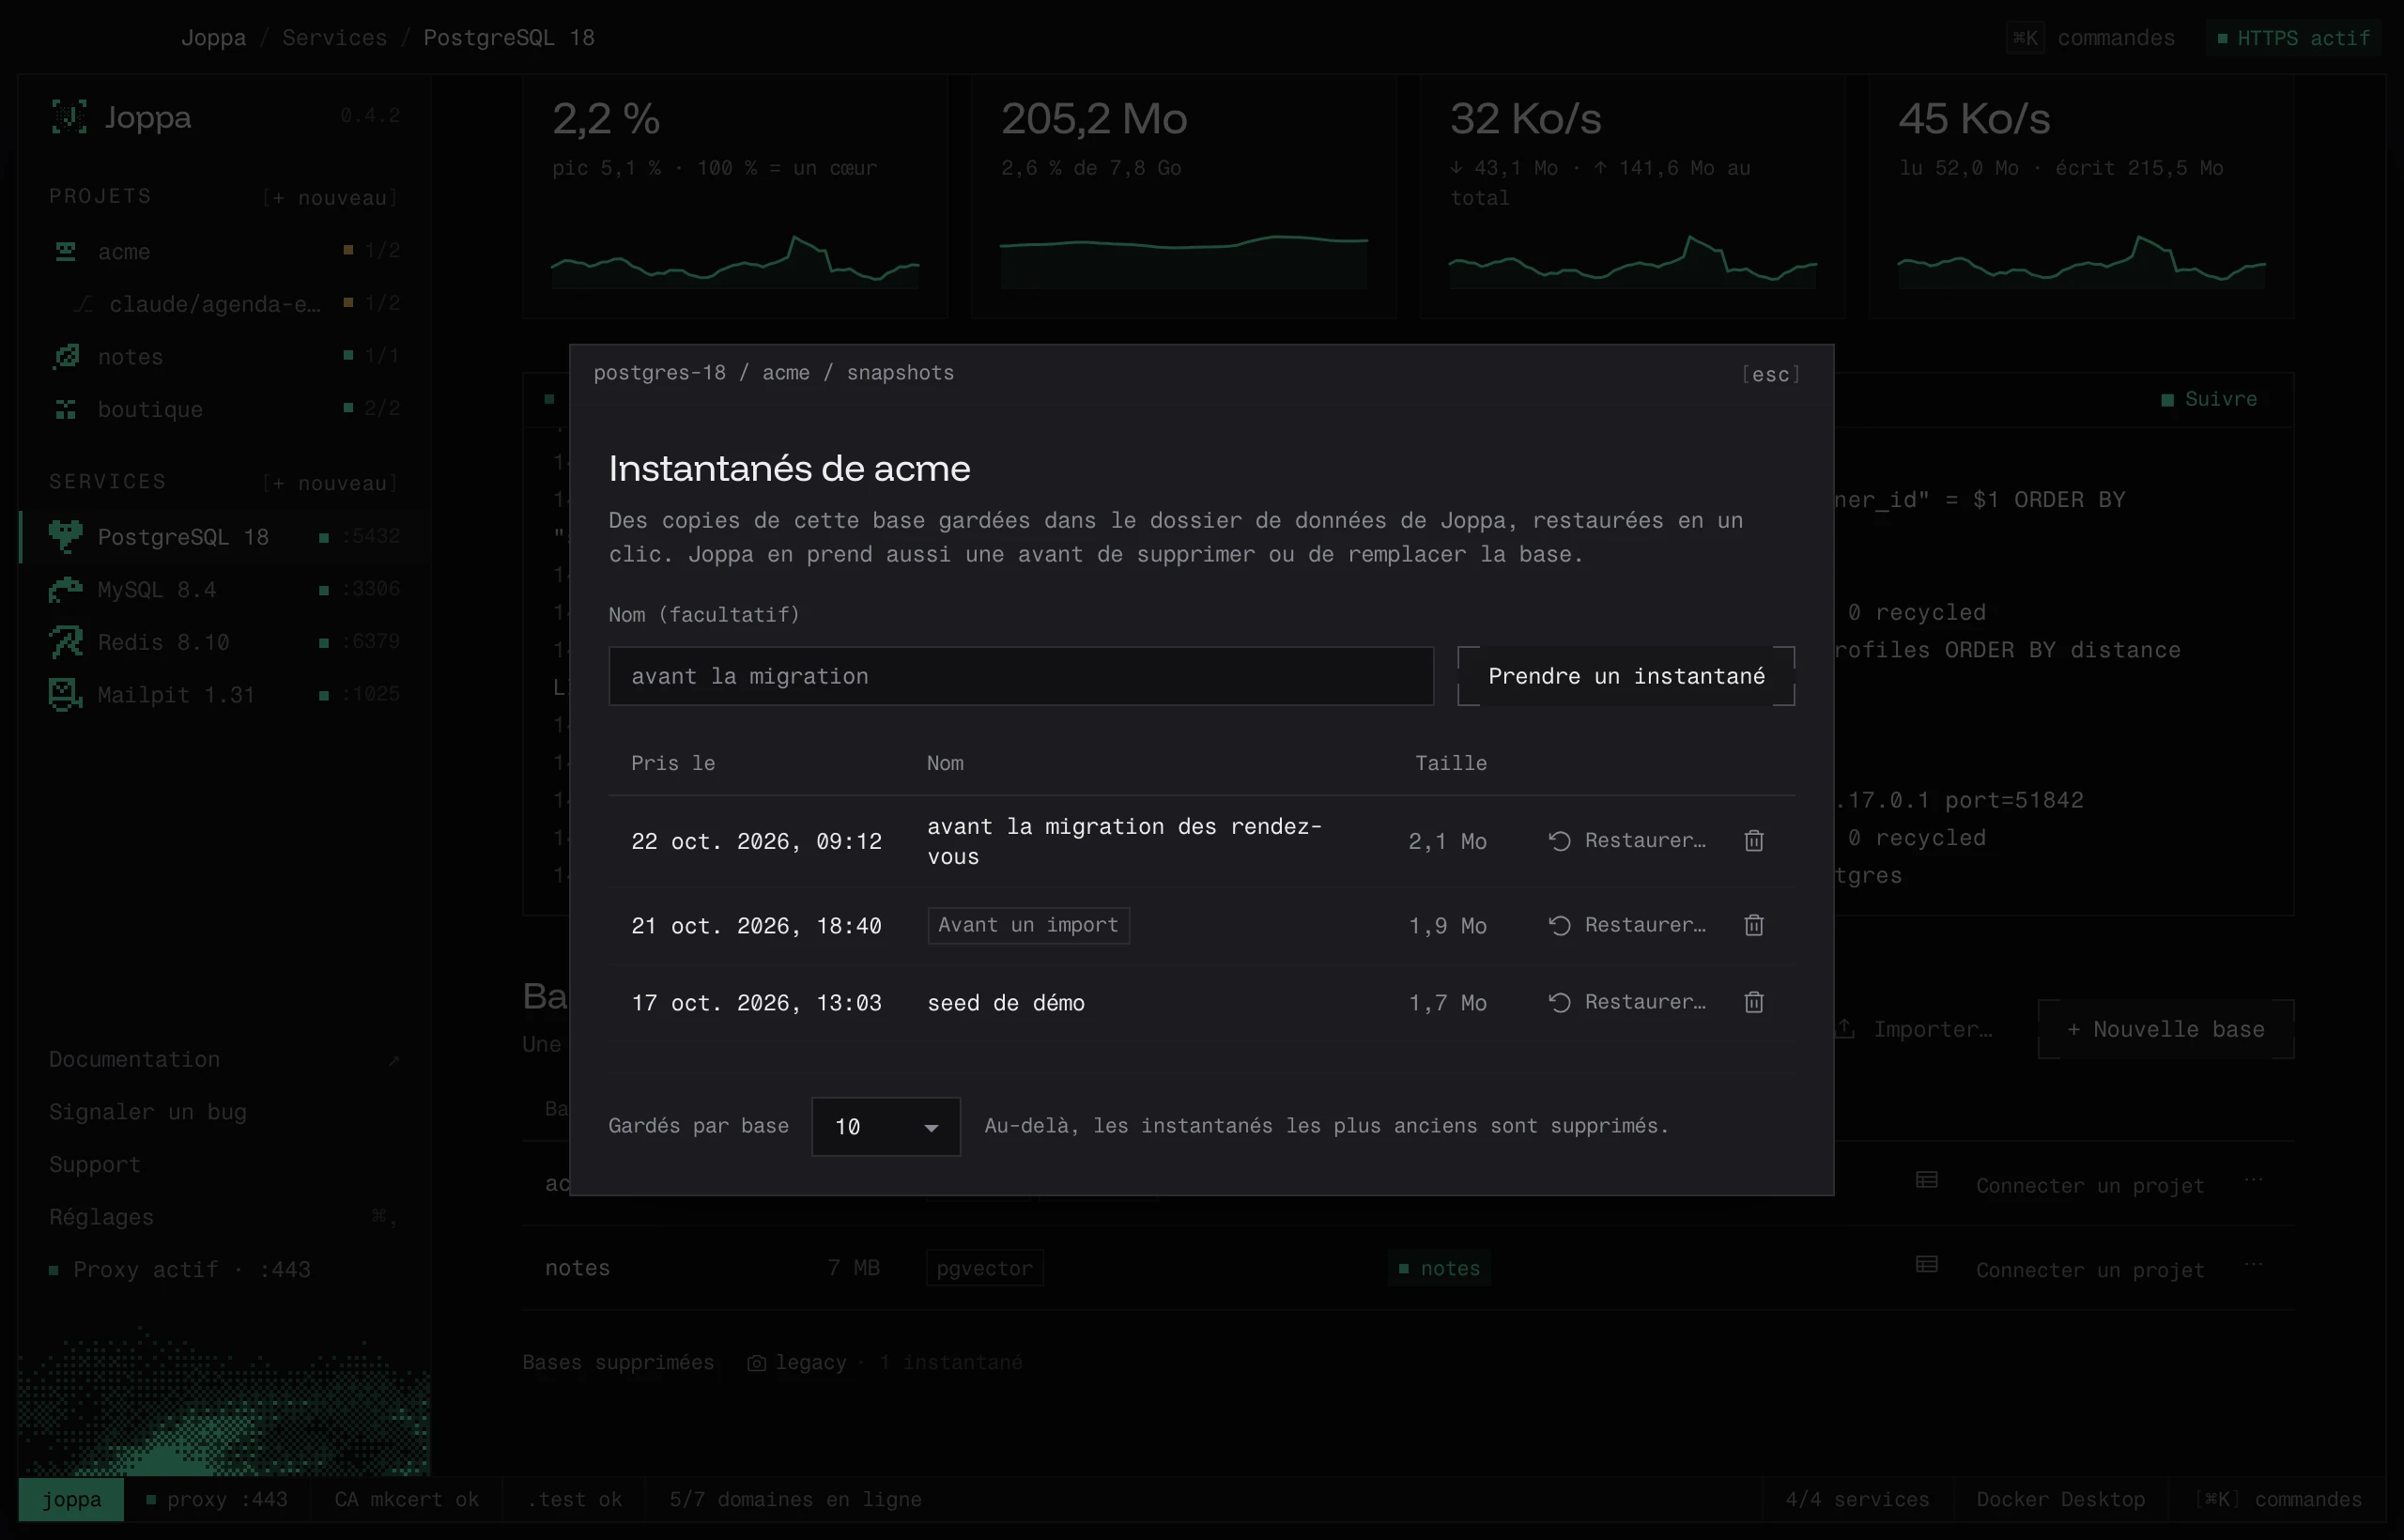Viewport: 2404px width, 1540px height.
Task: Restore the 'seed de démo' snapshot
Action: [1627, 1002]
